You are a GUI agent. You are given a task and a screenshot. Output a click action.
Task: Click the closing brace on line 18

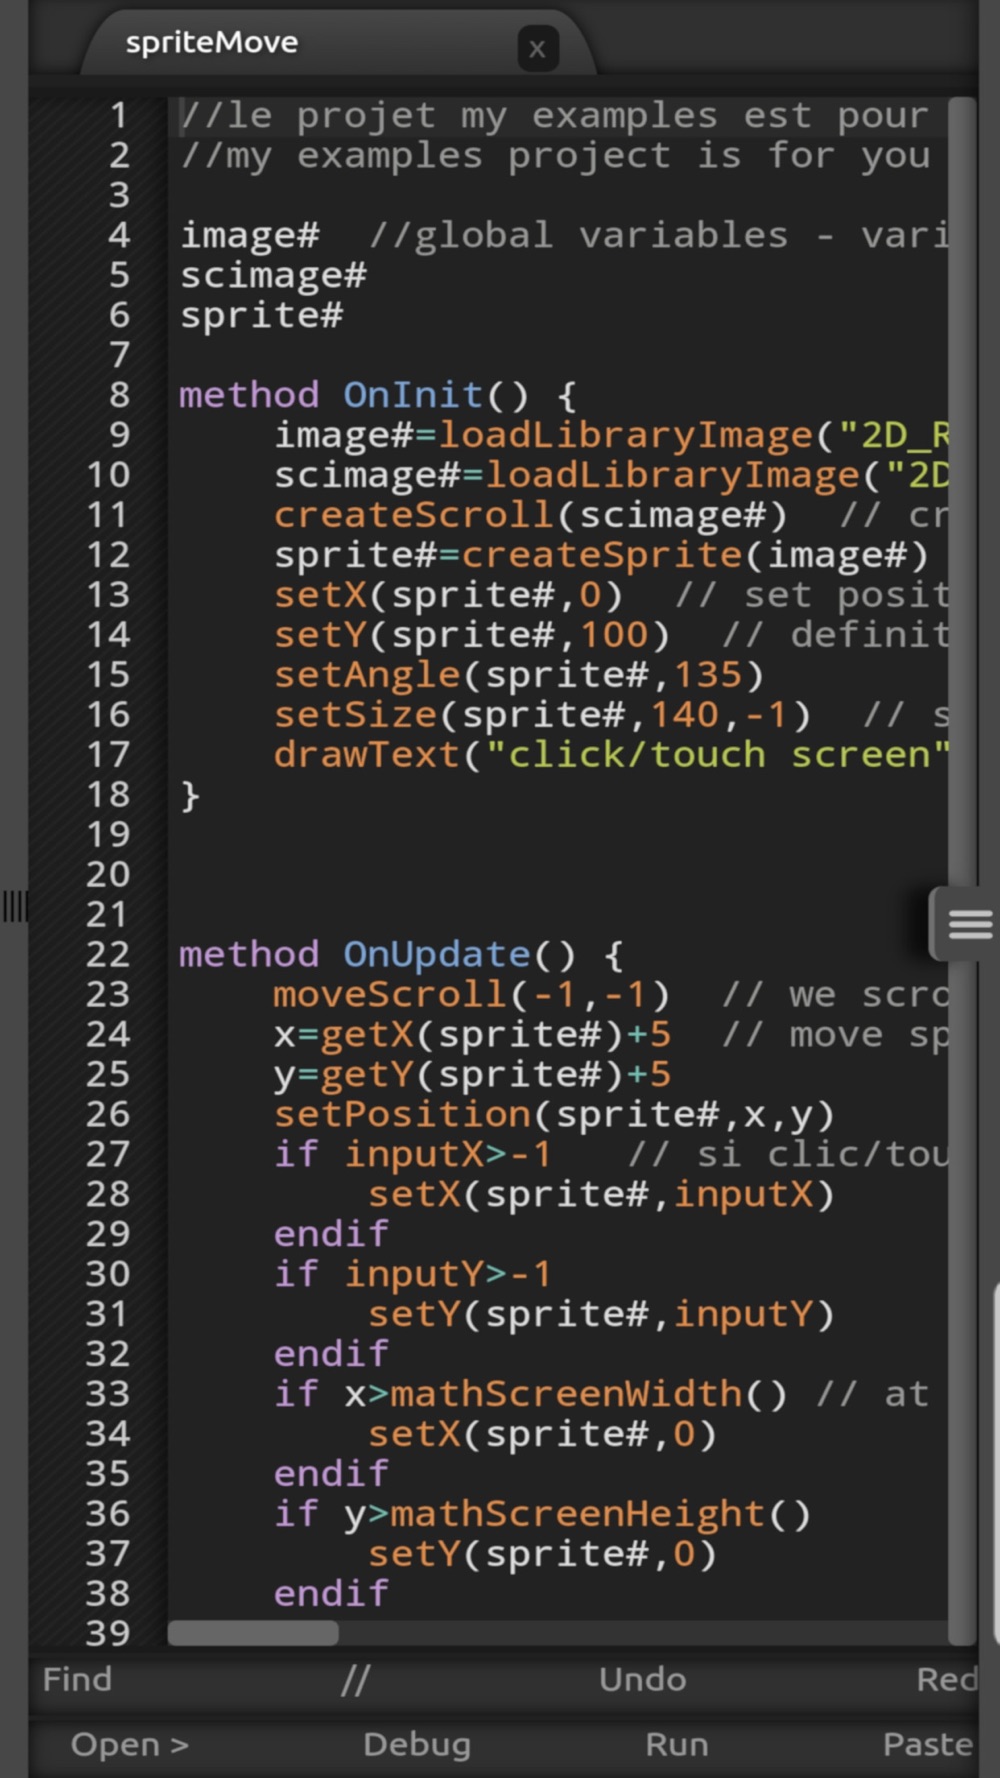(190, 796)
